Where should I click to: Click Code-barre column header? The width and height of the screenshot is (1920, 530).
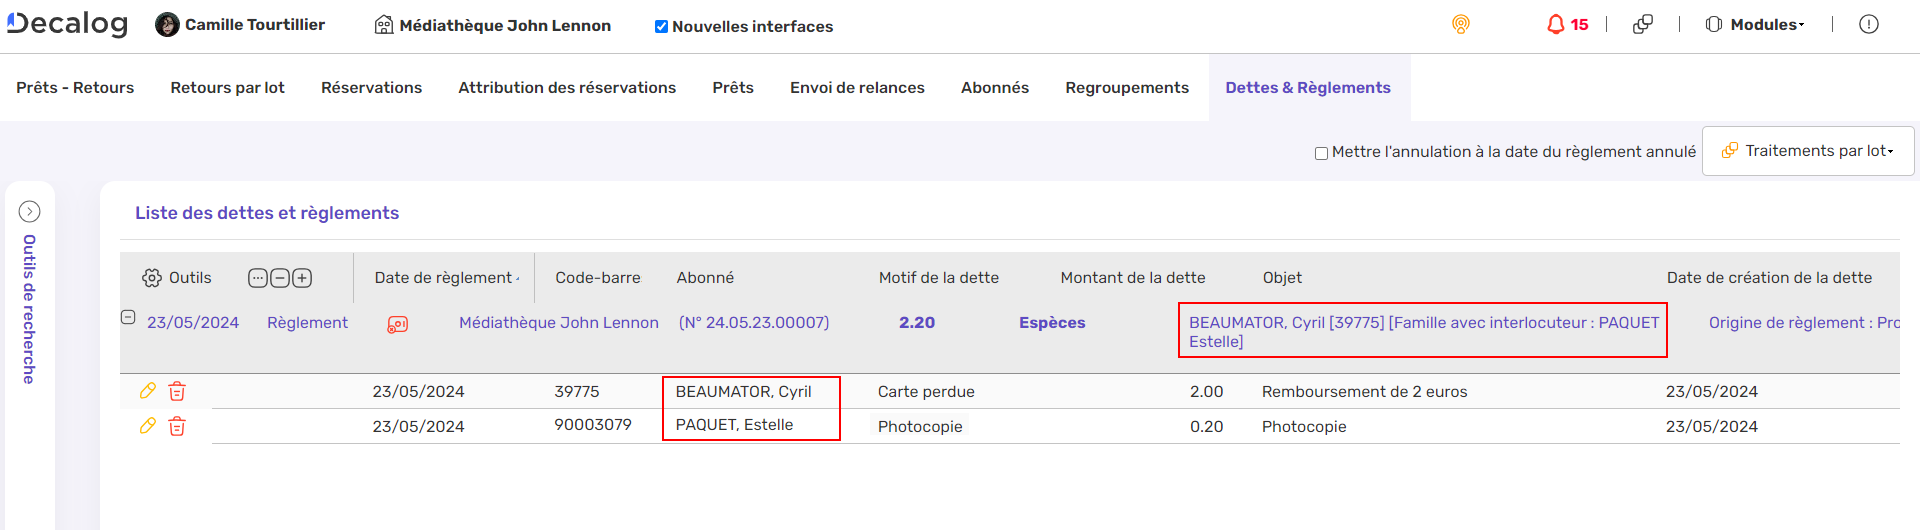[598, 278]
